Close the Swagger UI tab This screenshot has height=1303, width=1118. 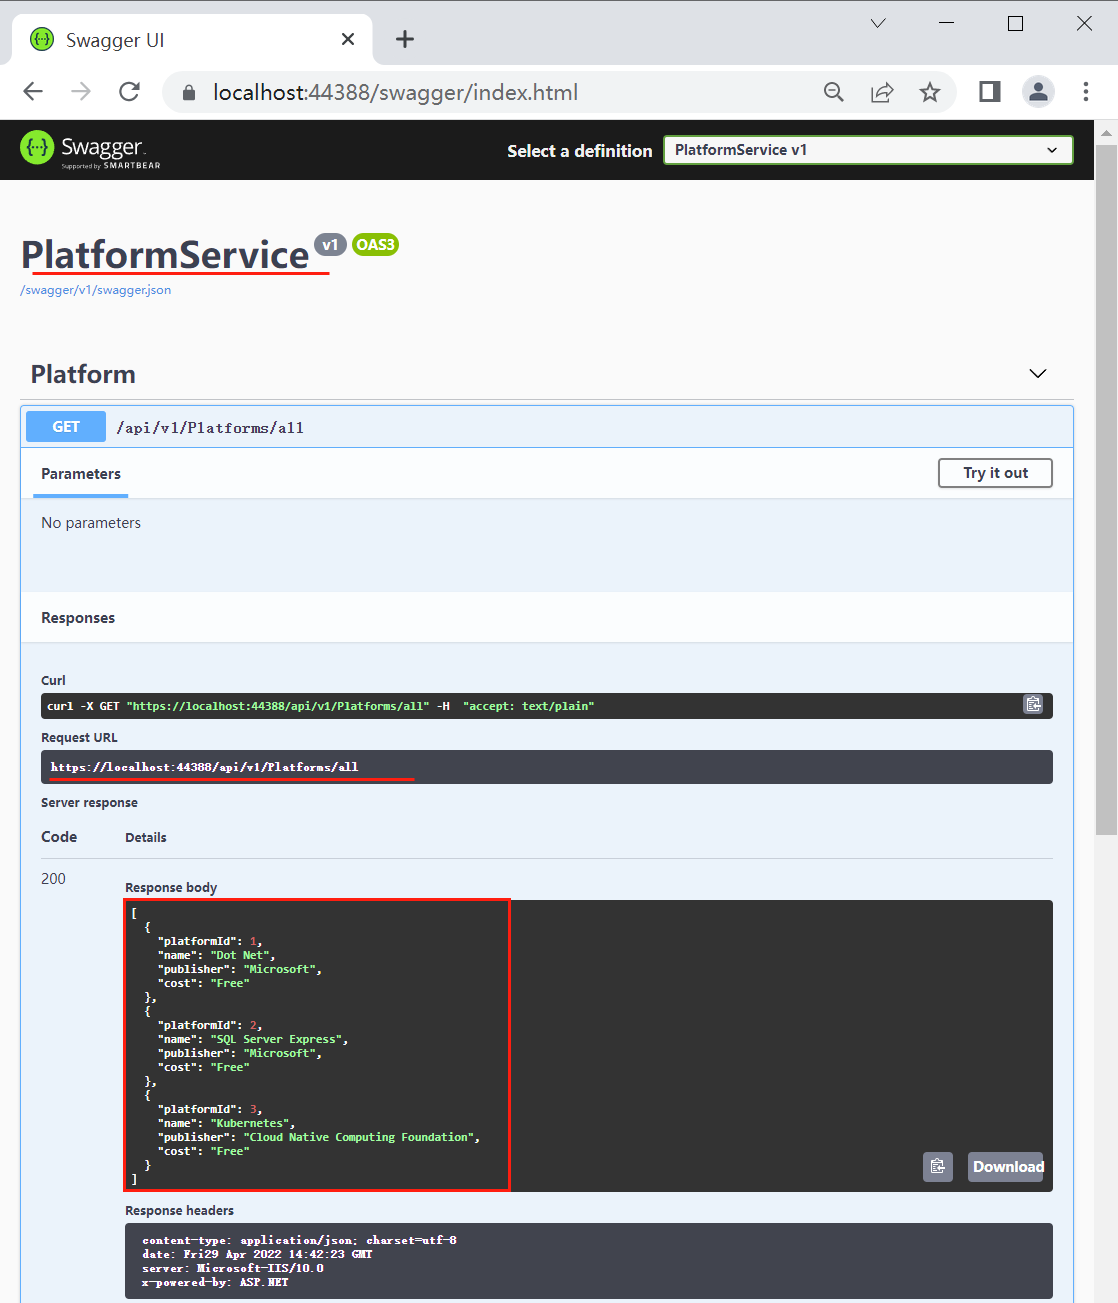pyautogui.click(x=348, y=39)
